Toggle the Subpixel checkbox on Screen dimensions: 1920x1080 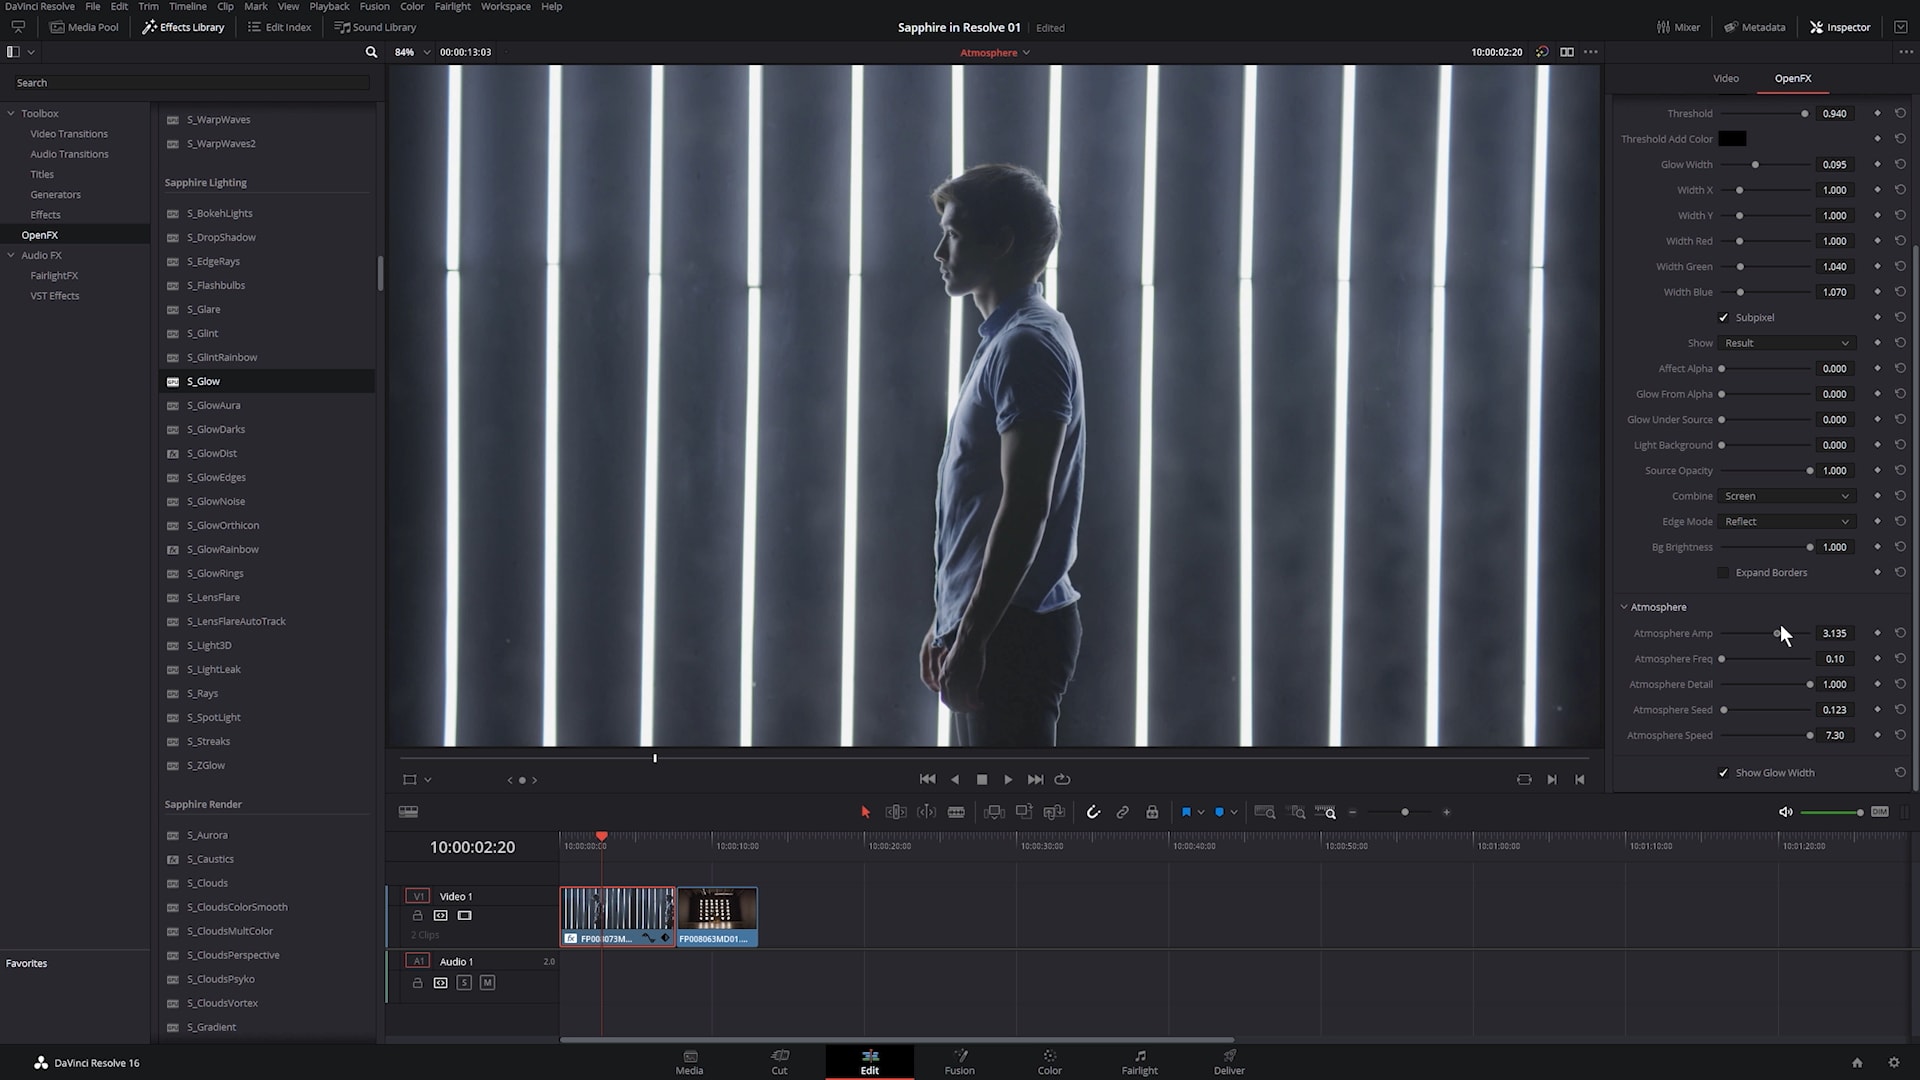(x=1725, y=316)
